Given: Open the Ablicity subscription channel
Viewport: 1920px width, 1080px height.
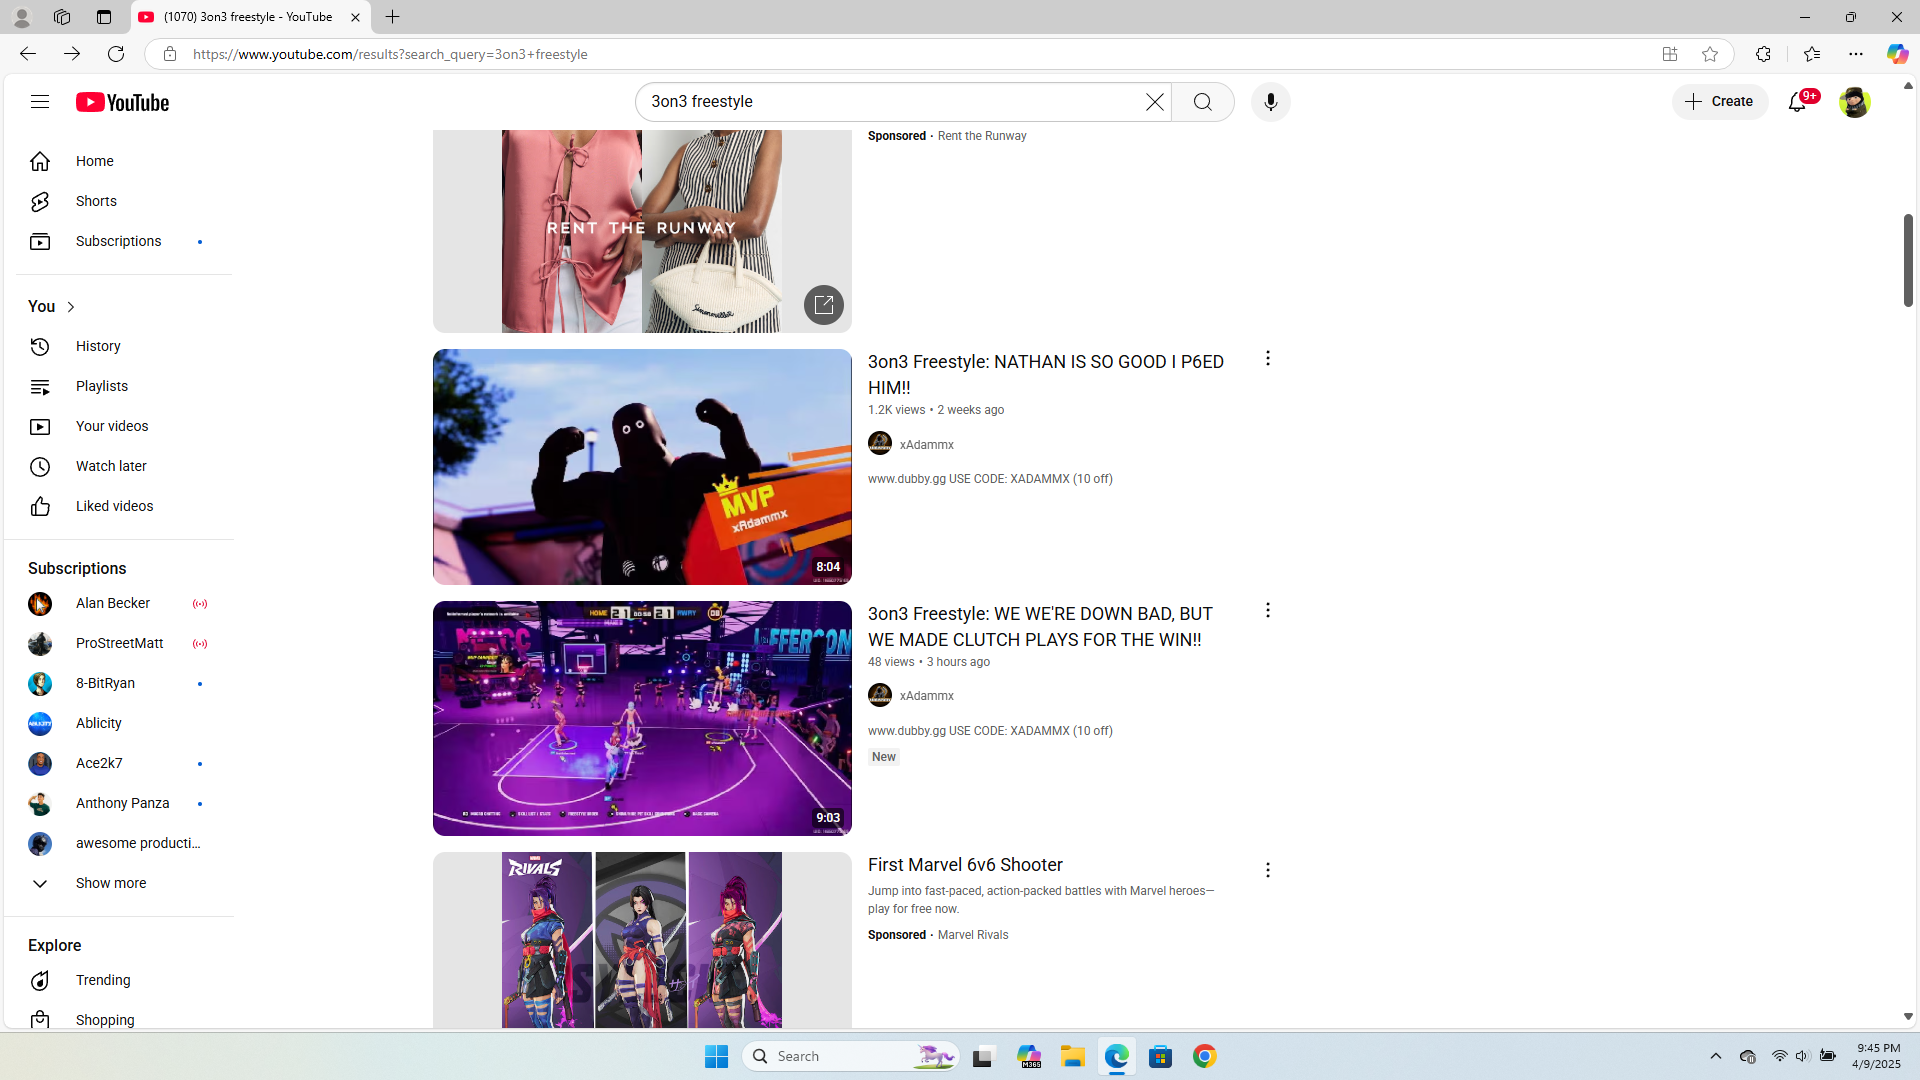Looking at the screenshot, I should pyautogui.click(x=116, y=723).
